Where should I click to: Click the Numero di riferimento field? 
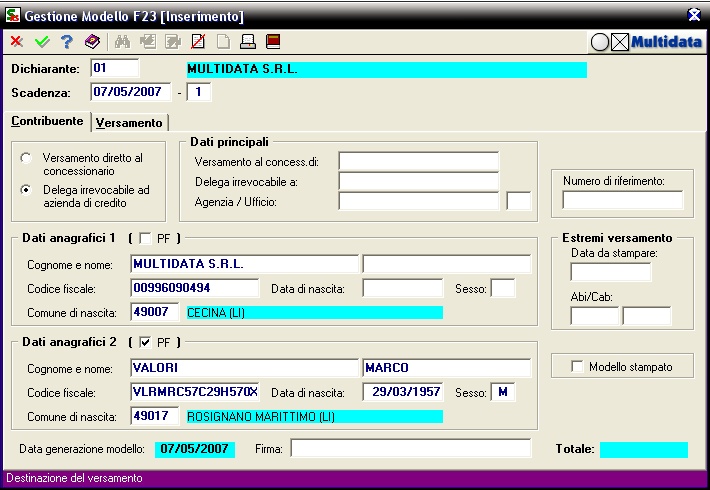[x=623, y=200]
